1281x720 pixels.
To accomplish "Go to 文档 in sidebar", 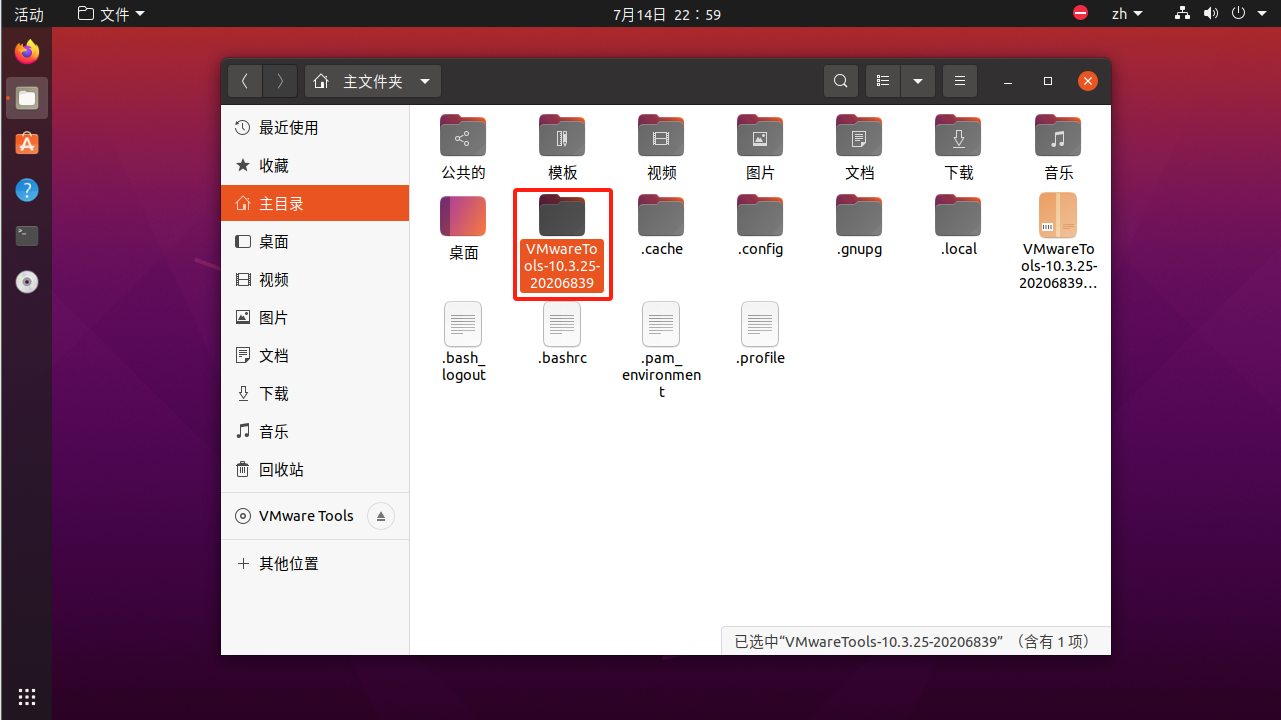I will [315, 356].
